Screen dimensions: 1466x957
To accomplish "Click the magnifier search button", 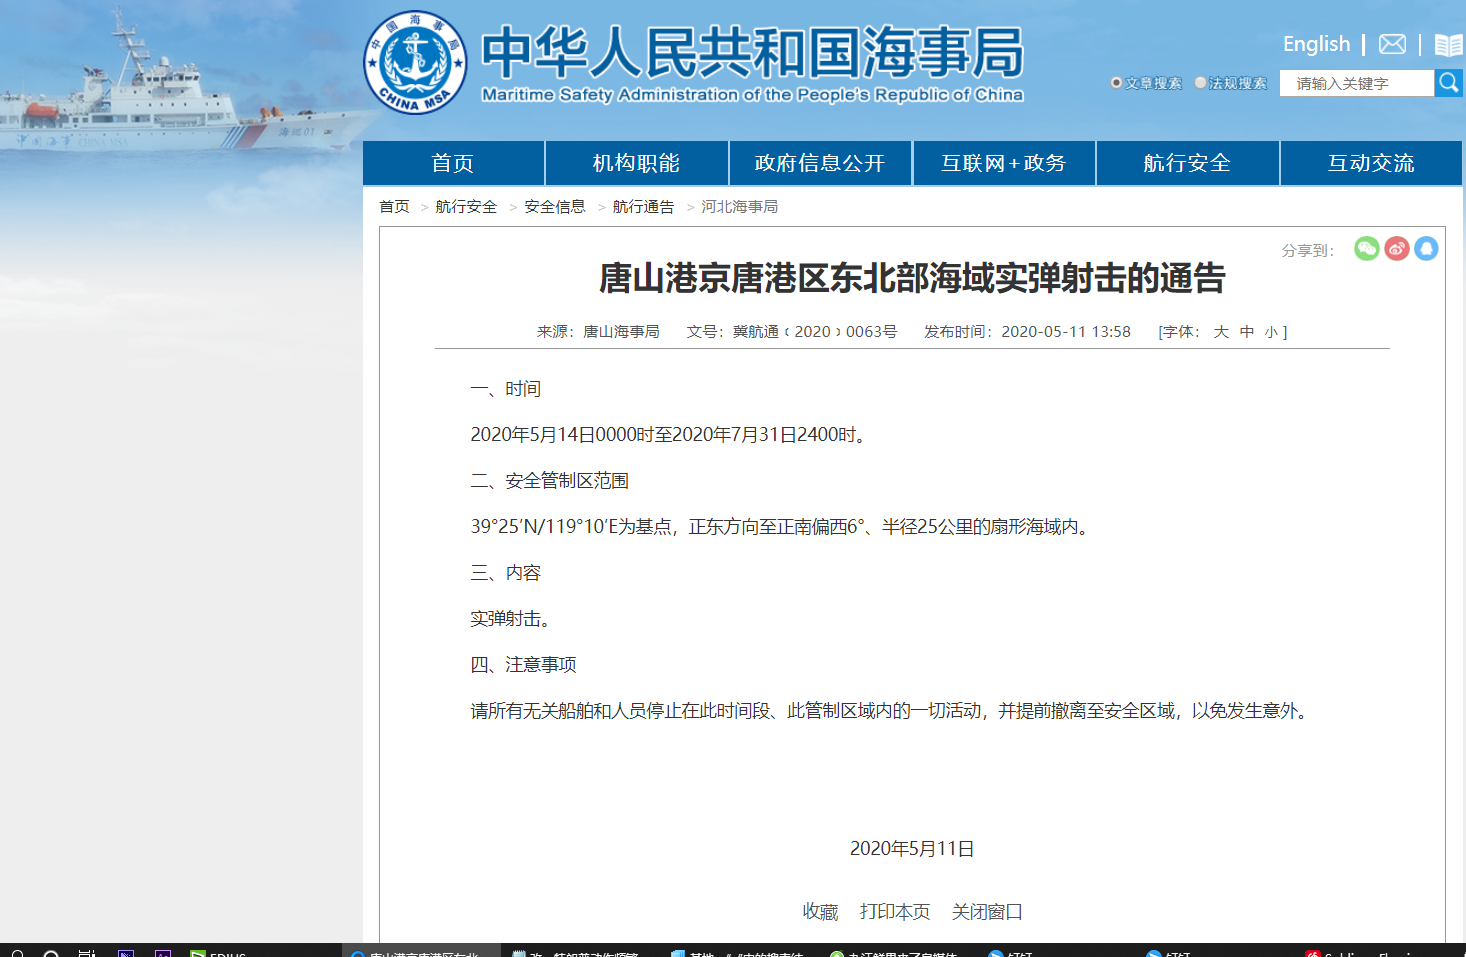I will click(x=1449, y=83).
